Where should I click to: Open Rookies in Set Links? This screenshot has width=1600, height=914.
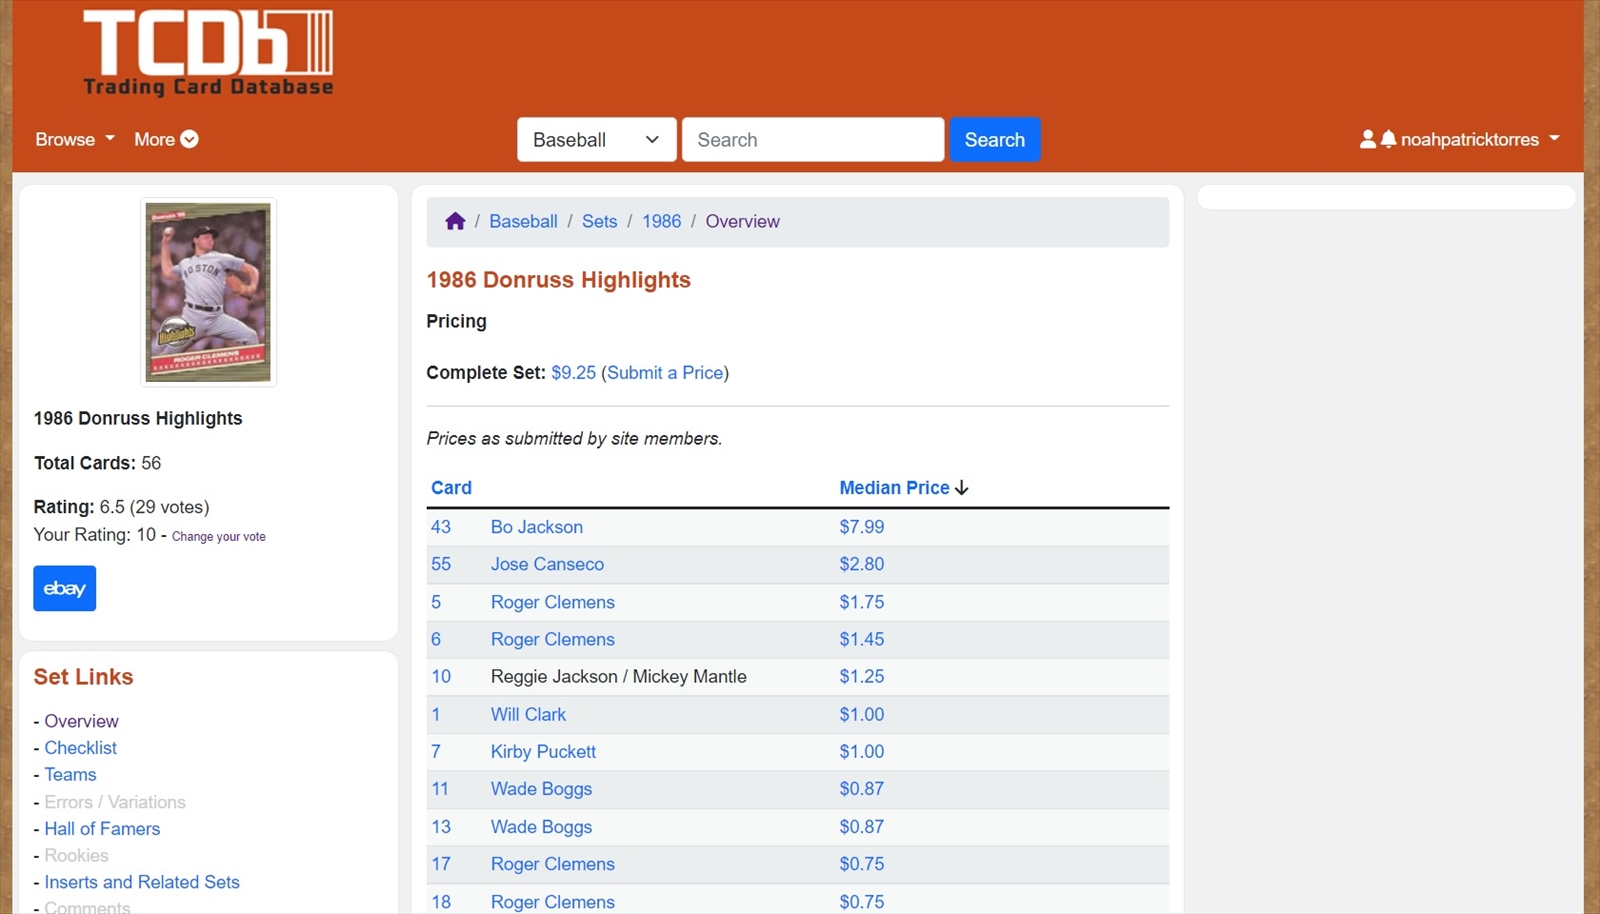click(x=76, y=856)
